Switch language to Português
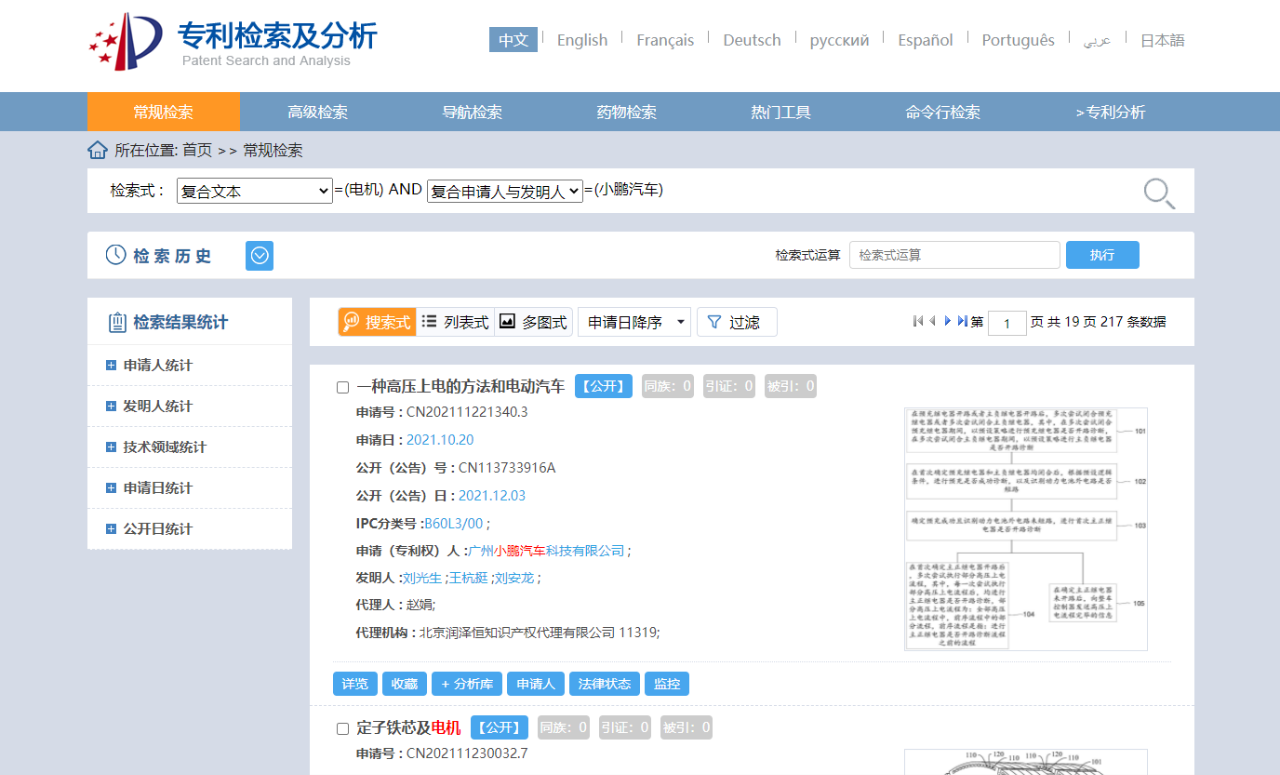 coord(1018,40)
